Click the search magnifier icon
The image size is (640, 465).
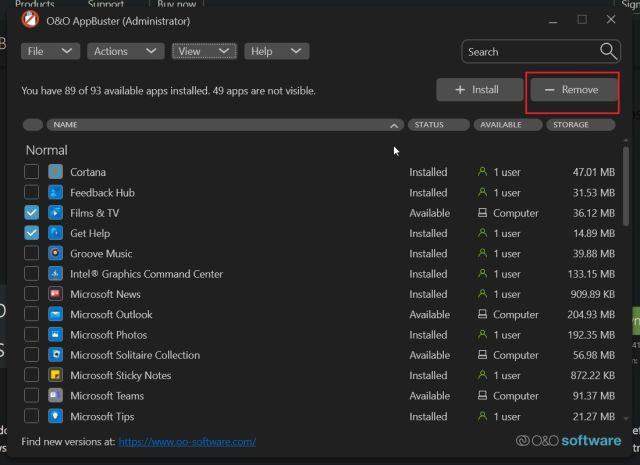coord(608,51)
